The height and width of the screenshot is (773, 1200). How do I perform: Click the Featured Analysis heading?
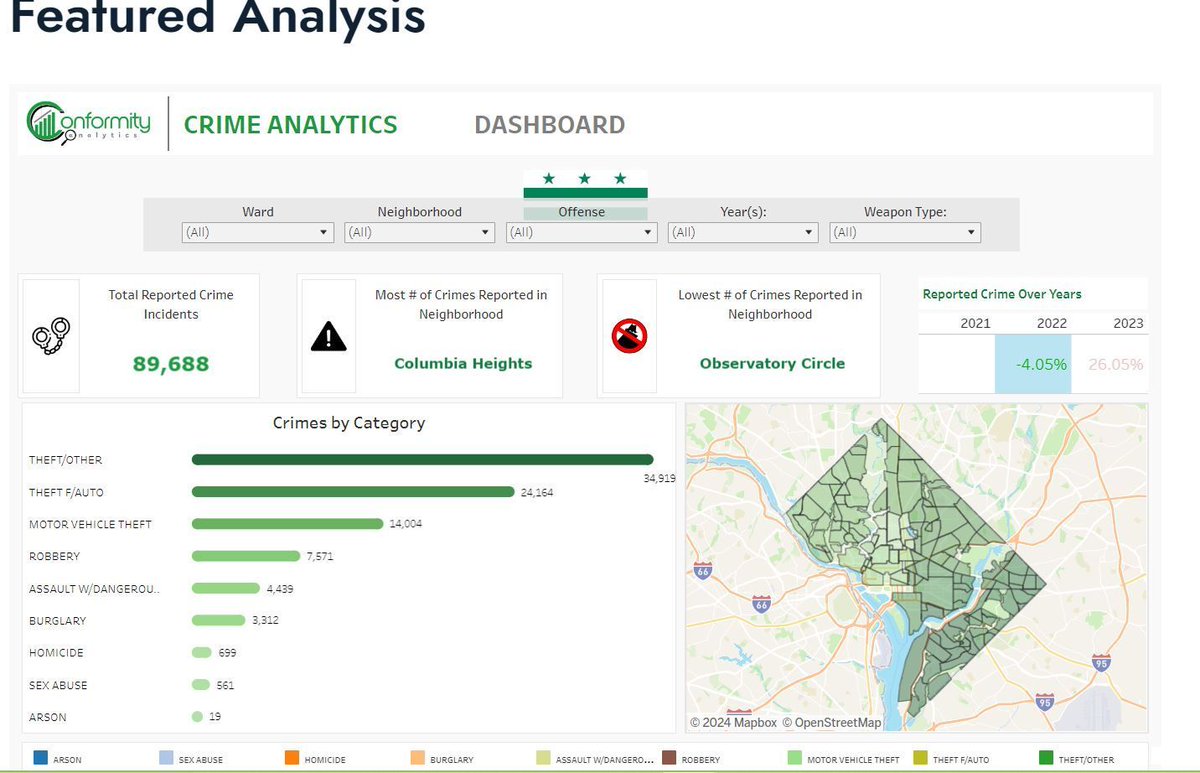[219, 17]
